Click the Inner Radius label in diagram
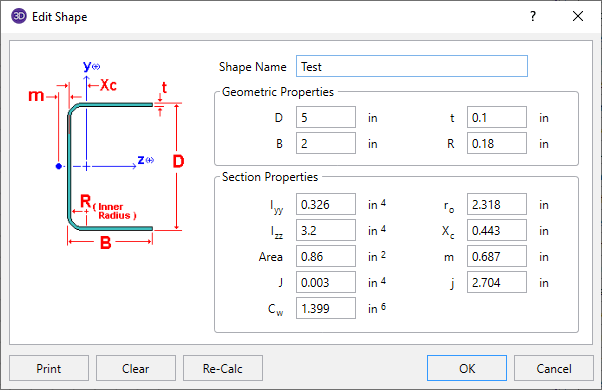Screen dimensions: 602x390 click(115, 211)
